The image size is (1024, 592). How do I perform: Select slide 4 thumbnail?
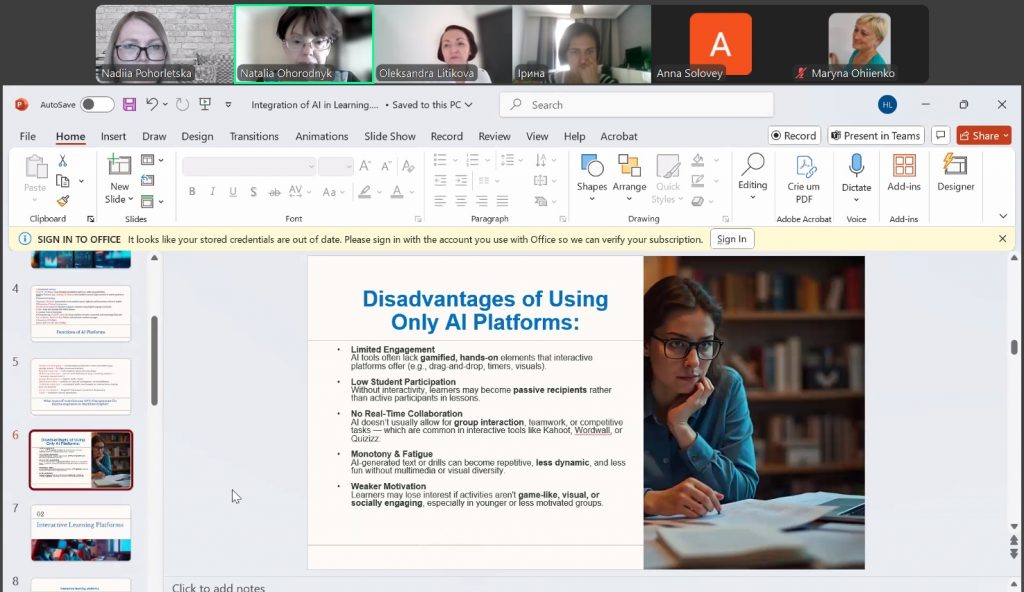(x=81, y=313)
